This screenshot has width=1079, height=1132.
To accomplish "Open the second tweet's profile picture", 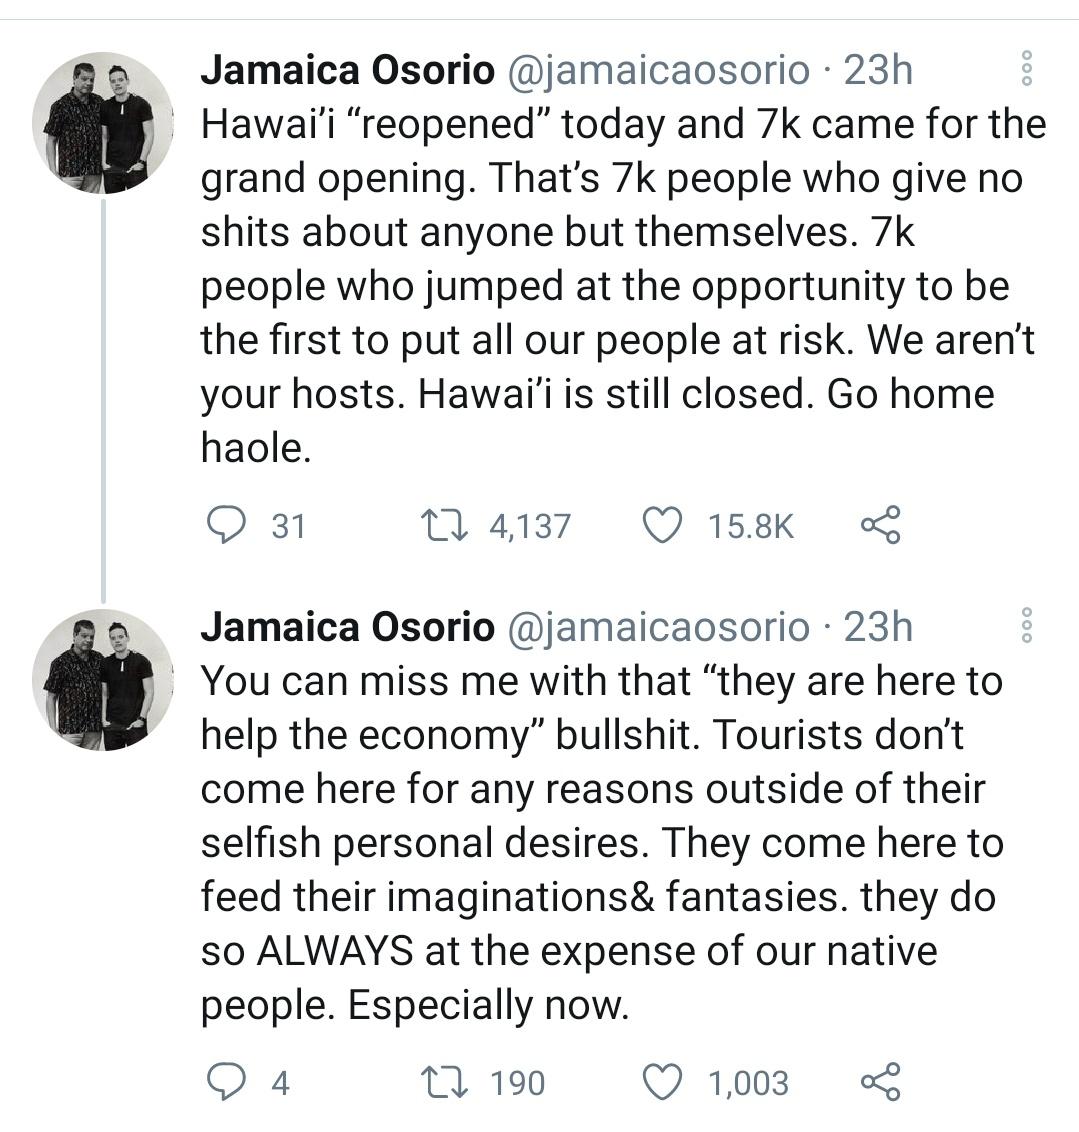I will (102, 680).
